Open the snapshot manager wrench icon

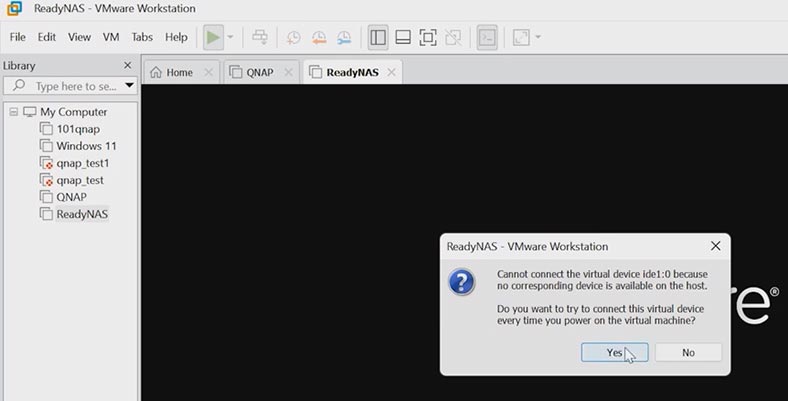[x=344, y=37]
